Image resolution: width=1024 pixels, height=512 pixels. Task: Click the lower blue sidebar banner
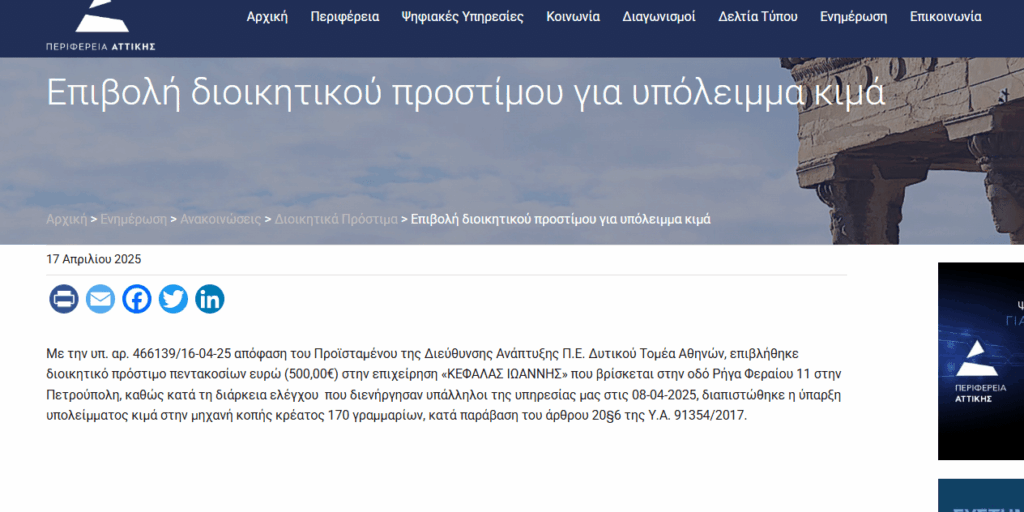pyautogui.click(x=981, y=496)
